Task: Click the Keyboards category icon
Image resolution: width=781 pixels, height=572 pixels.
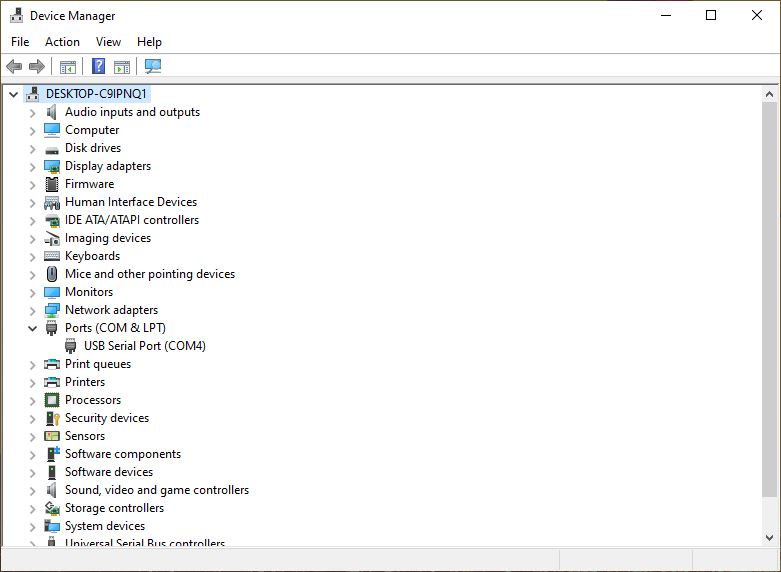Action: click(52, 256)
